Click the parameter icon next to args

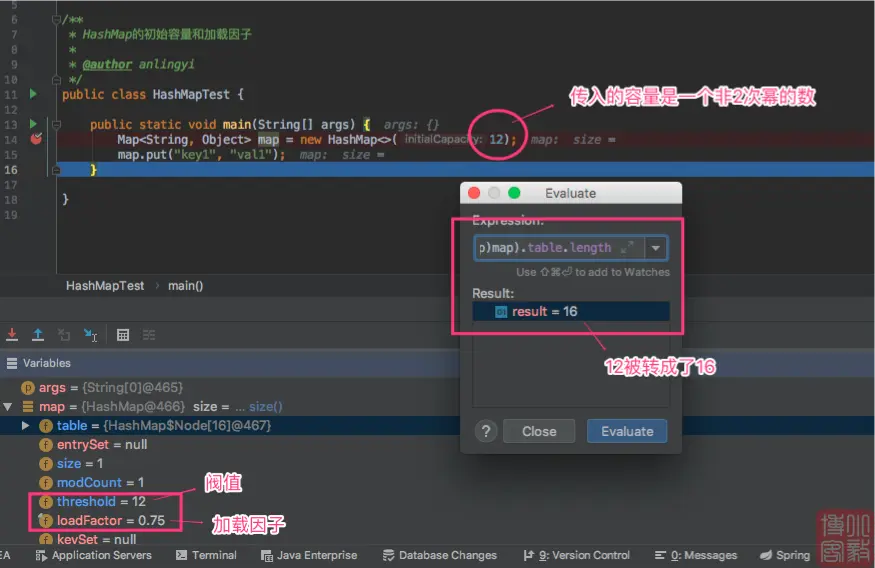tap(28, 387)
